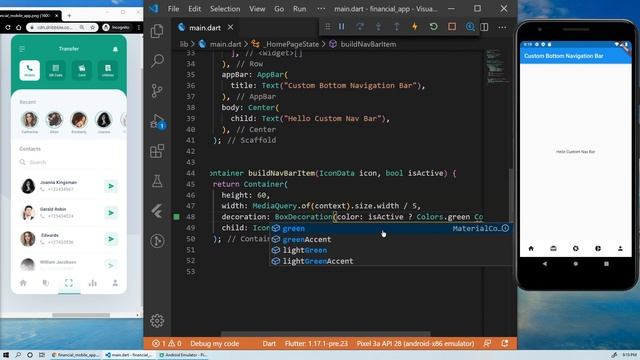
Task: Pause the debug session
Action: click(x=342, y=27)
